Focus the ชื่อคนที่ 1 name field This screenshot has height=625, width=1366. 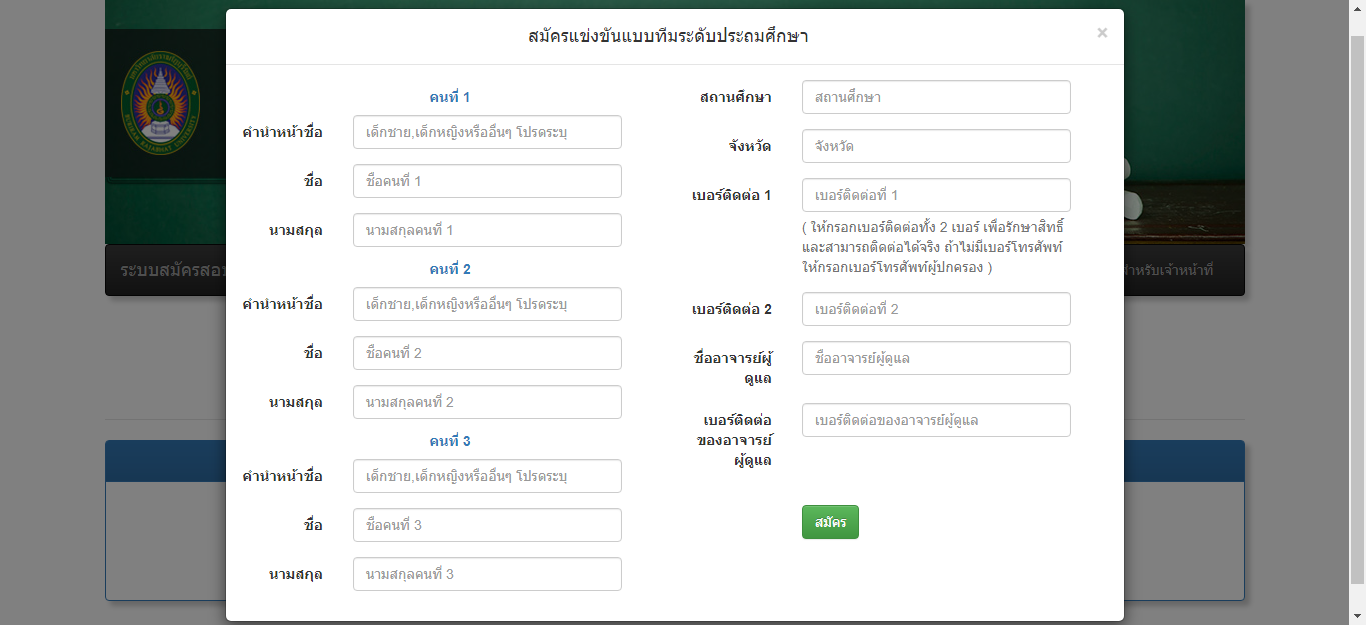point(487,181)
